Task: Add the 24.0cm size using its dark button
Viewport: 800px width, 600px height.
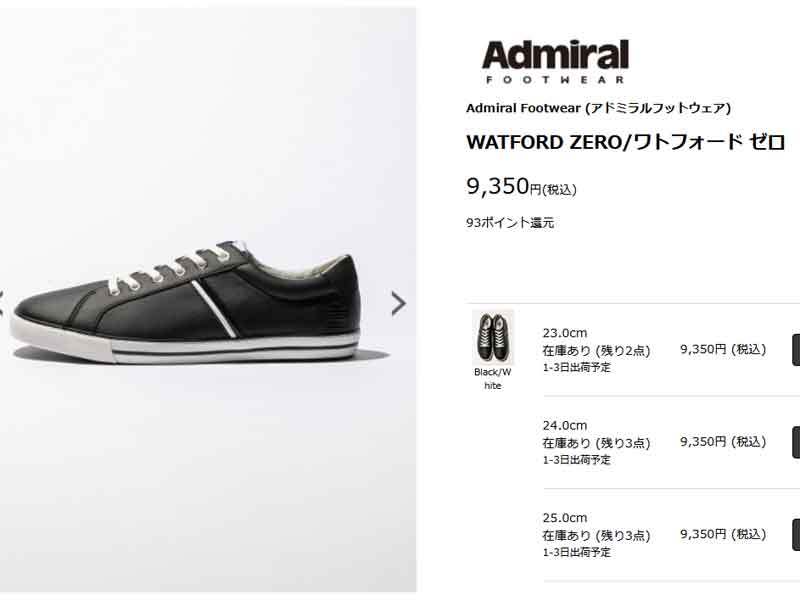Action: (x=796, y=442)
